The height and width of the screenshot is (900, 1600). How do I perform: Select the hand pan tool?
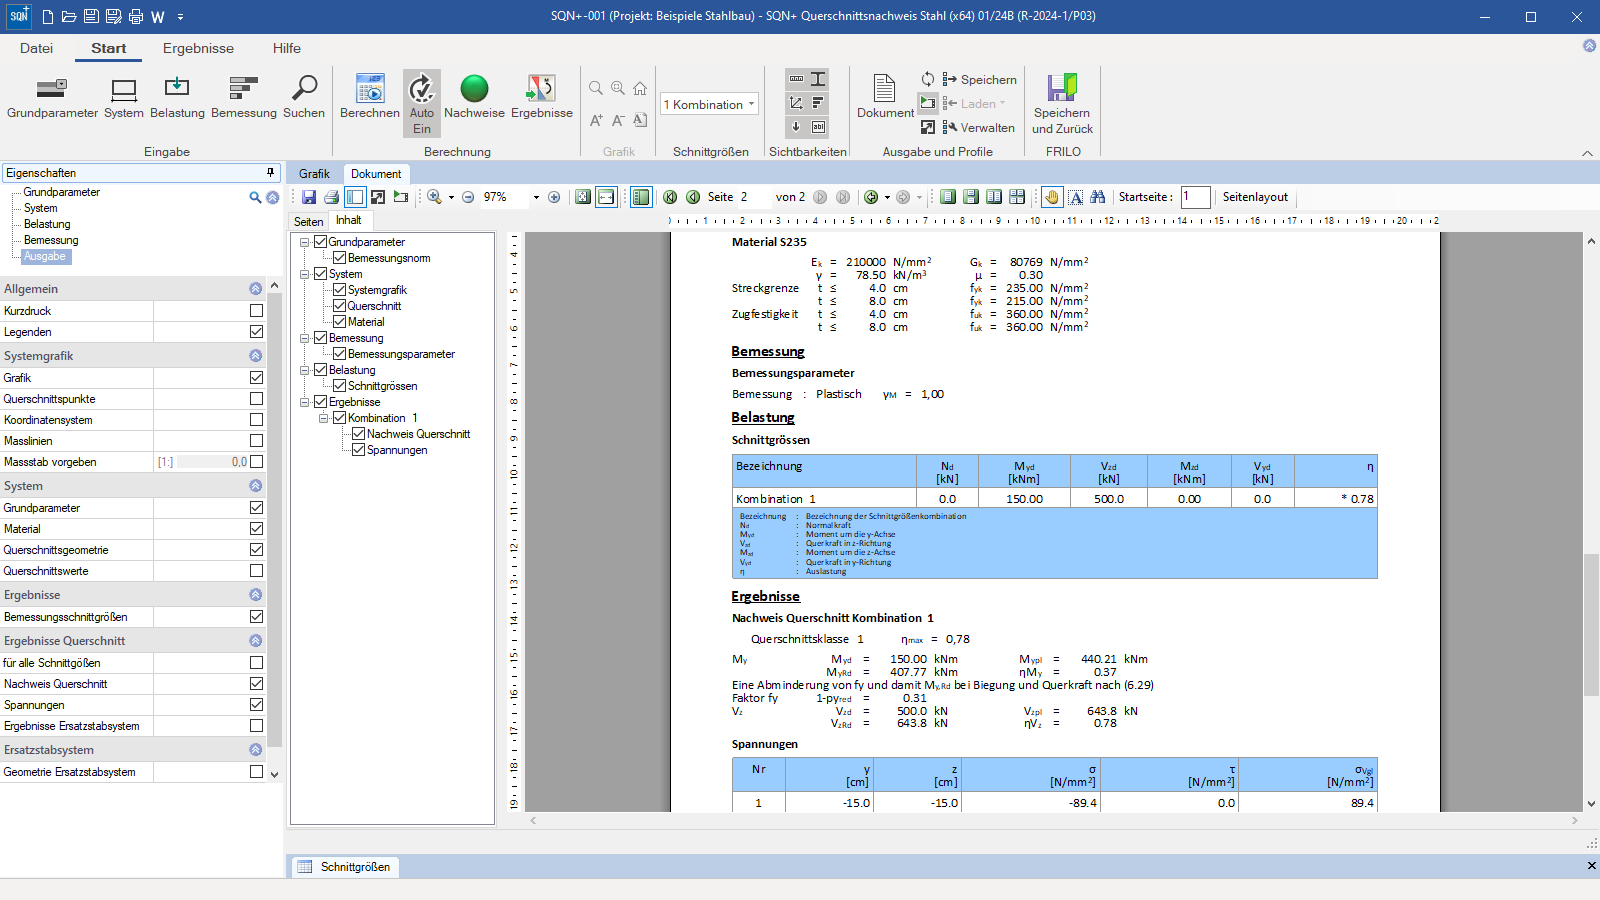coord(1052,197)
